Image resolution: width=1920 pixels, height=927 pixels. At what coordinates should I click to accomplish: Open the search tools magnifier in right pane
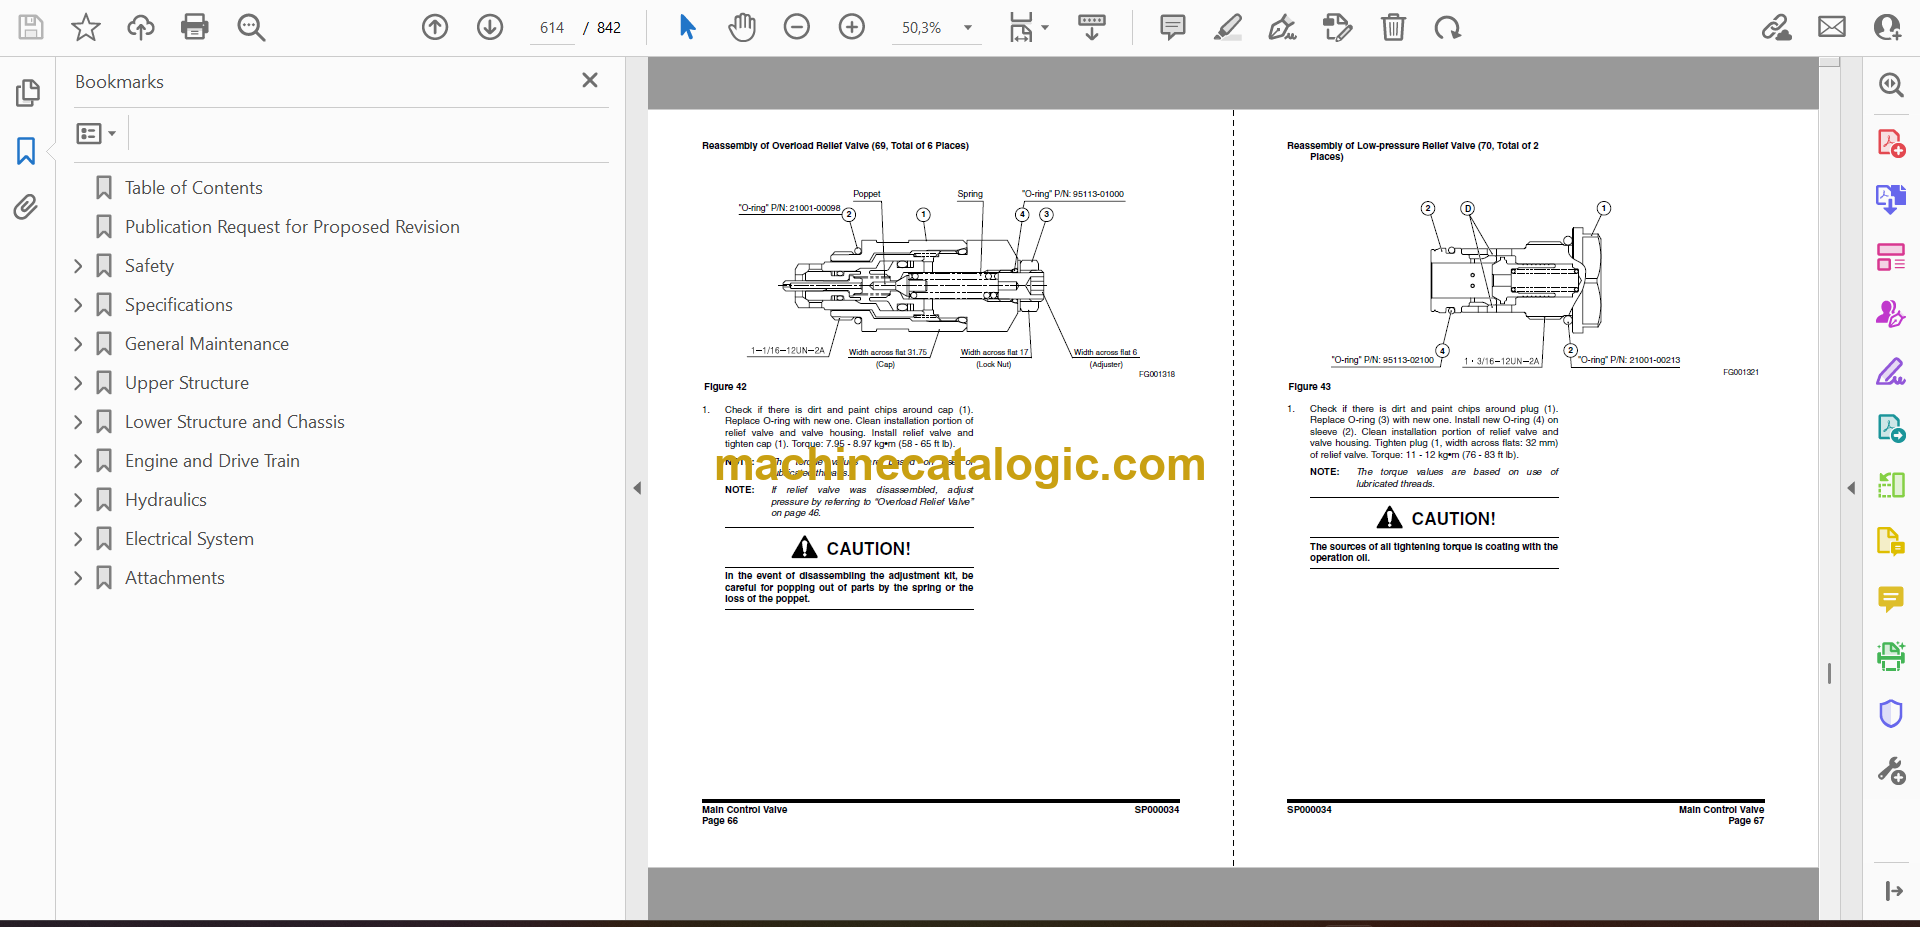(x=1890, y=85)
